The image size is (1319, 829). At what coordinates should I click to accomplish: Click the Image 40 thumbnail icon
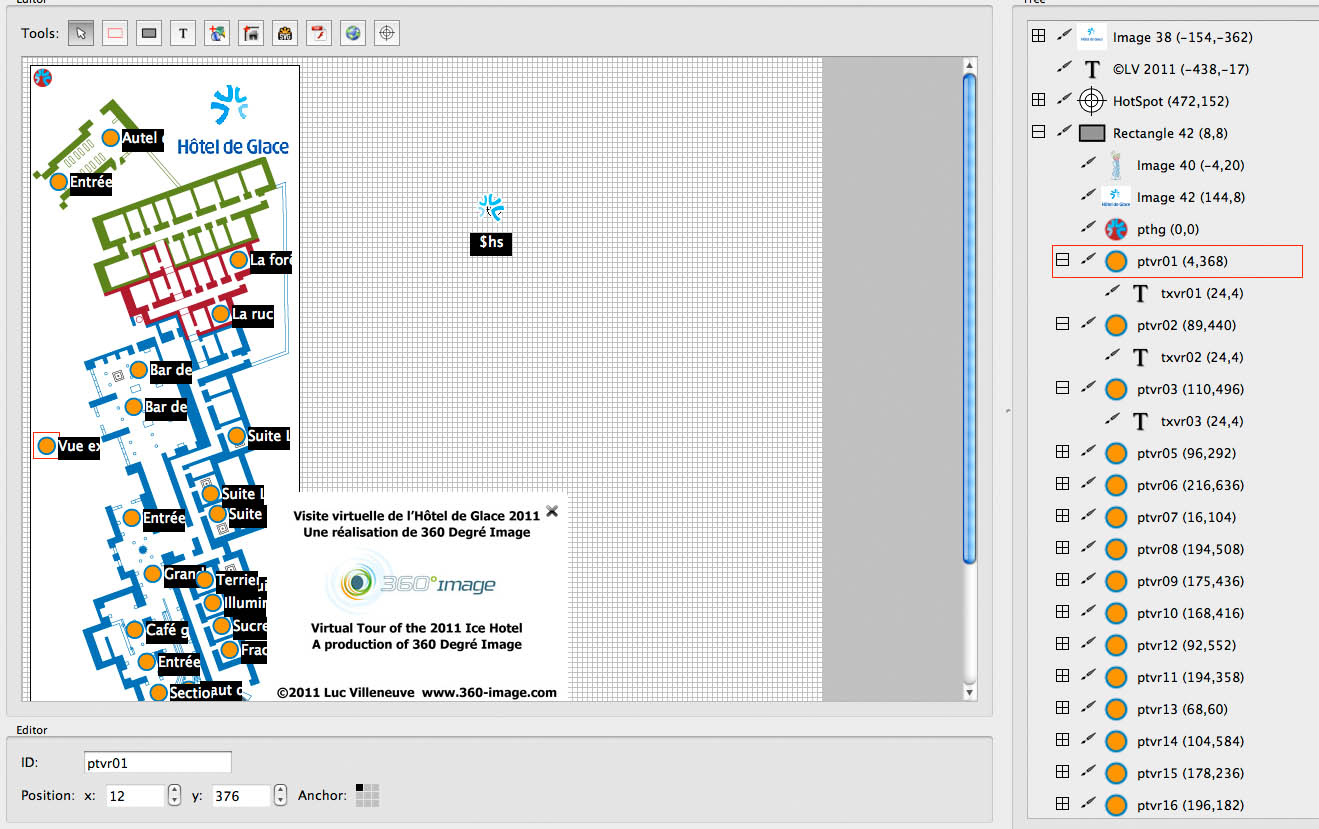pos(1116,165)
